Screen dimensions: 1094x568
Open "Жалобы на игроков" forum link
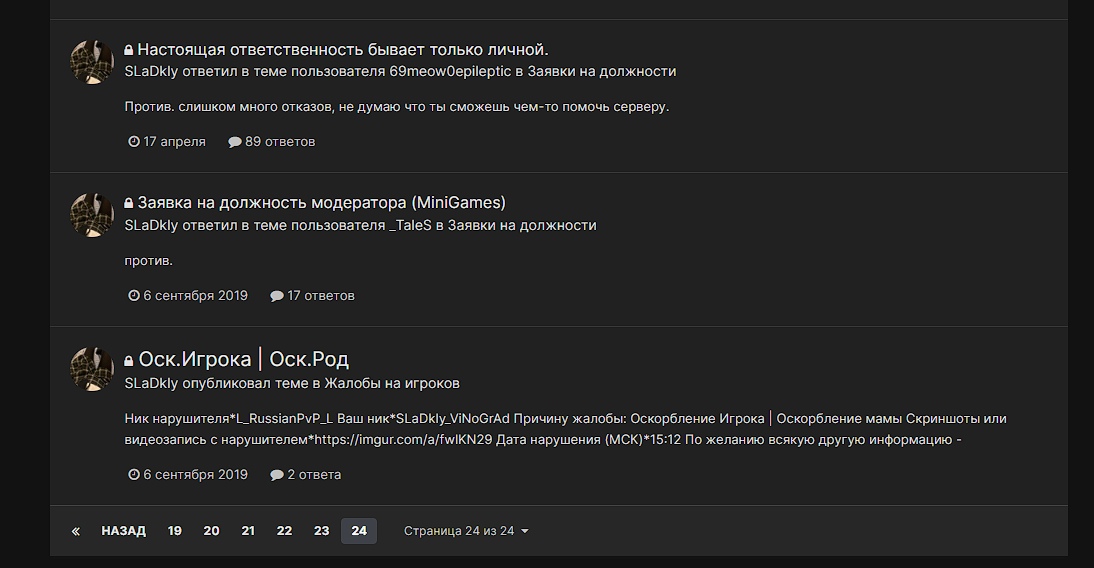(x=392, y=383)
